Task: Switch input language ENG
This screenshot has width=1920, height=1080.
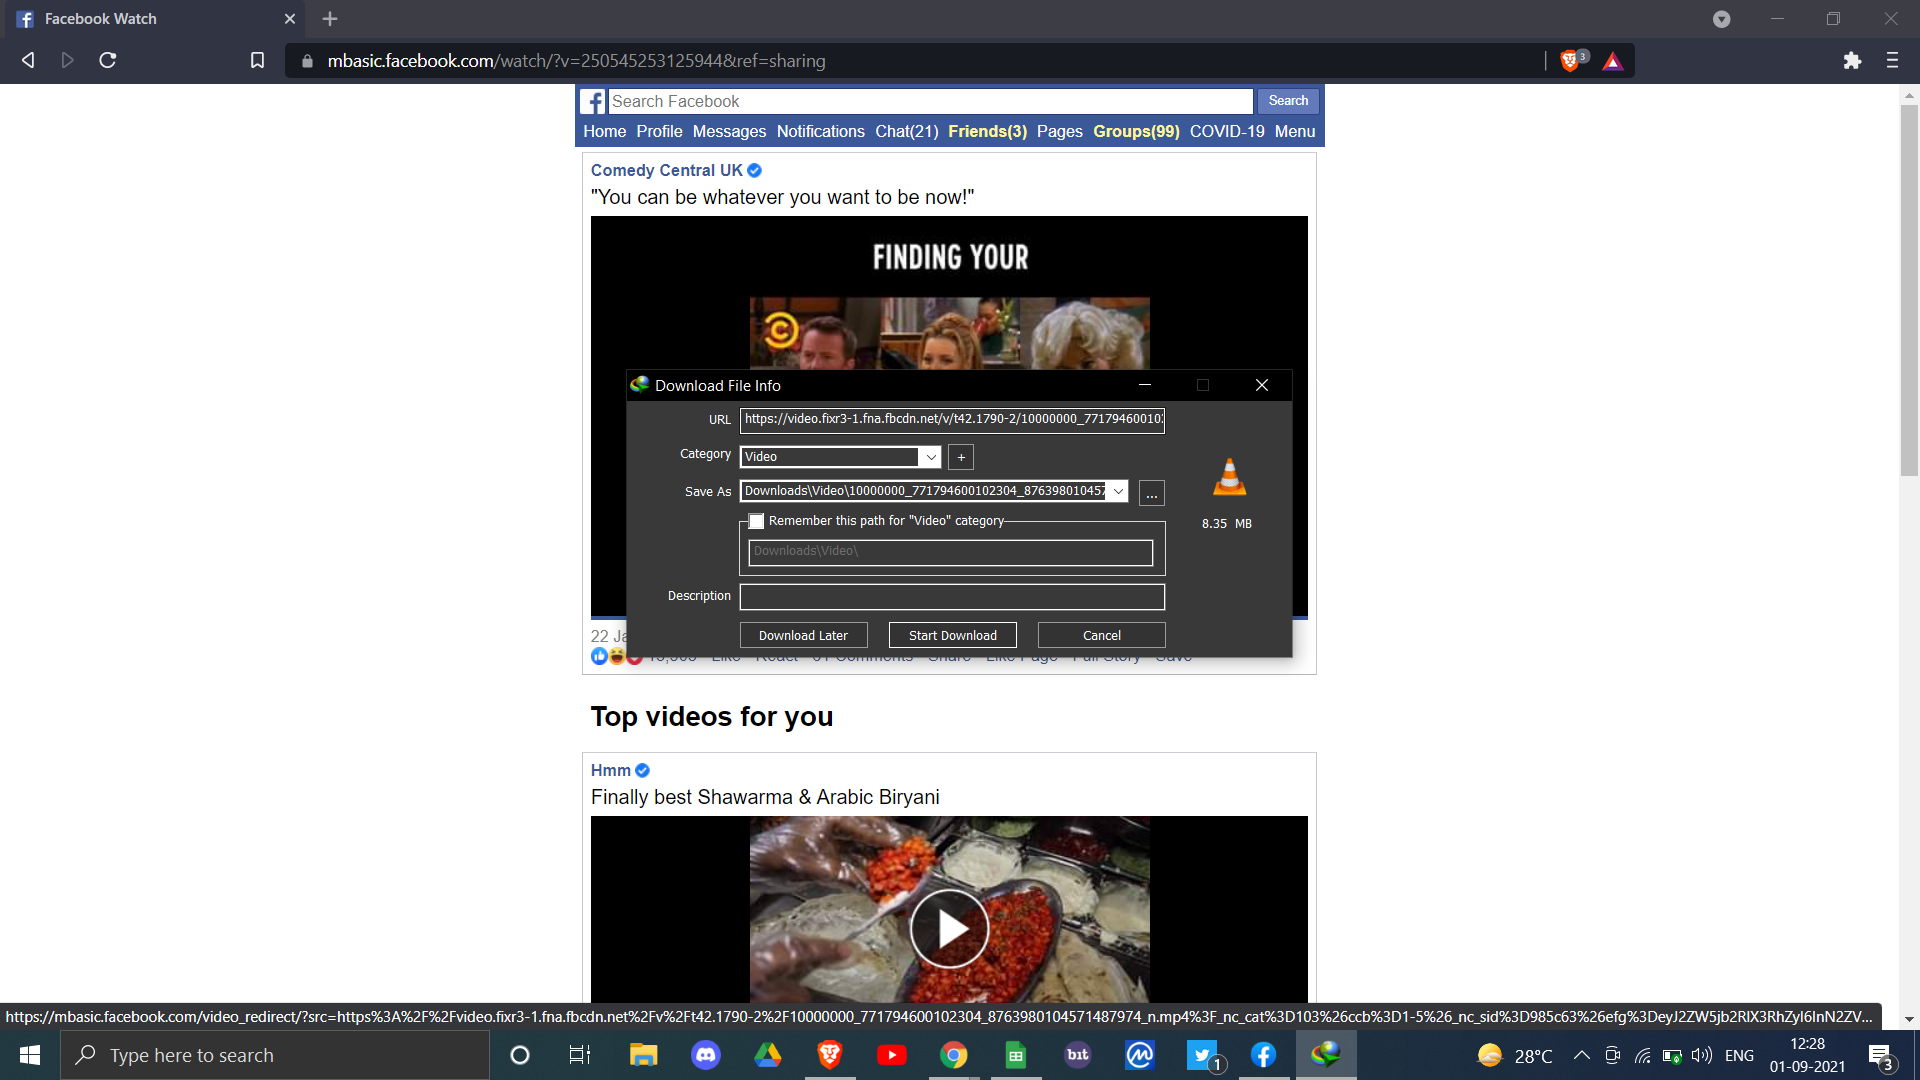Action: pyautogui.click(x=1739, y=1055)
